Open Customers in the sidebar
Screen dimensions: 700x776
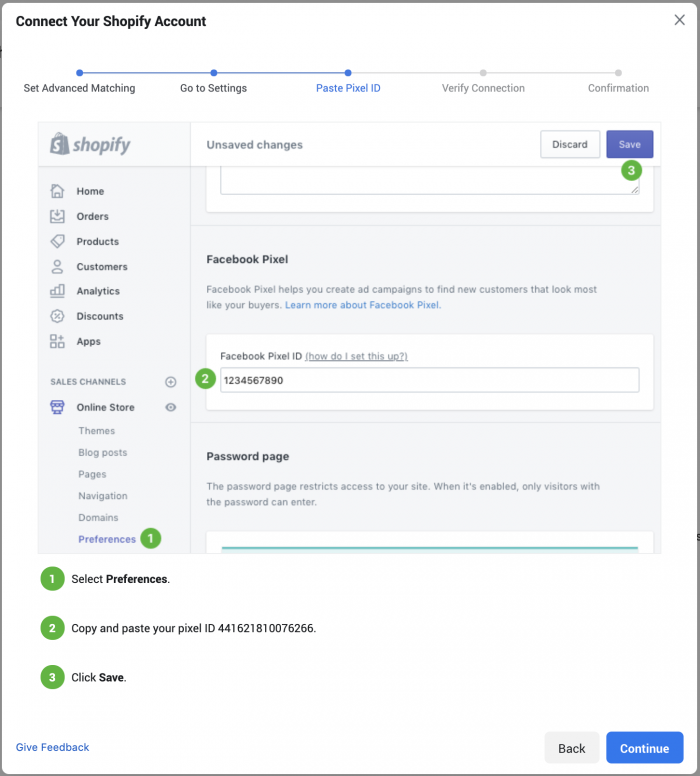[102, 267]
